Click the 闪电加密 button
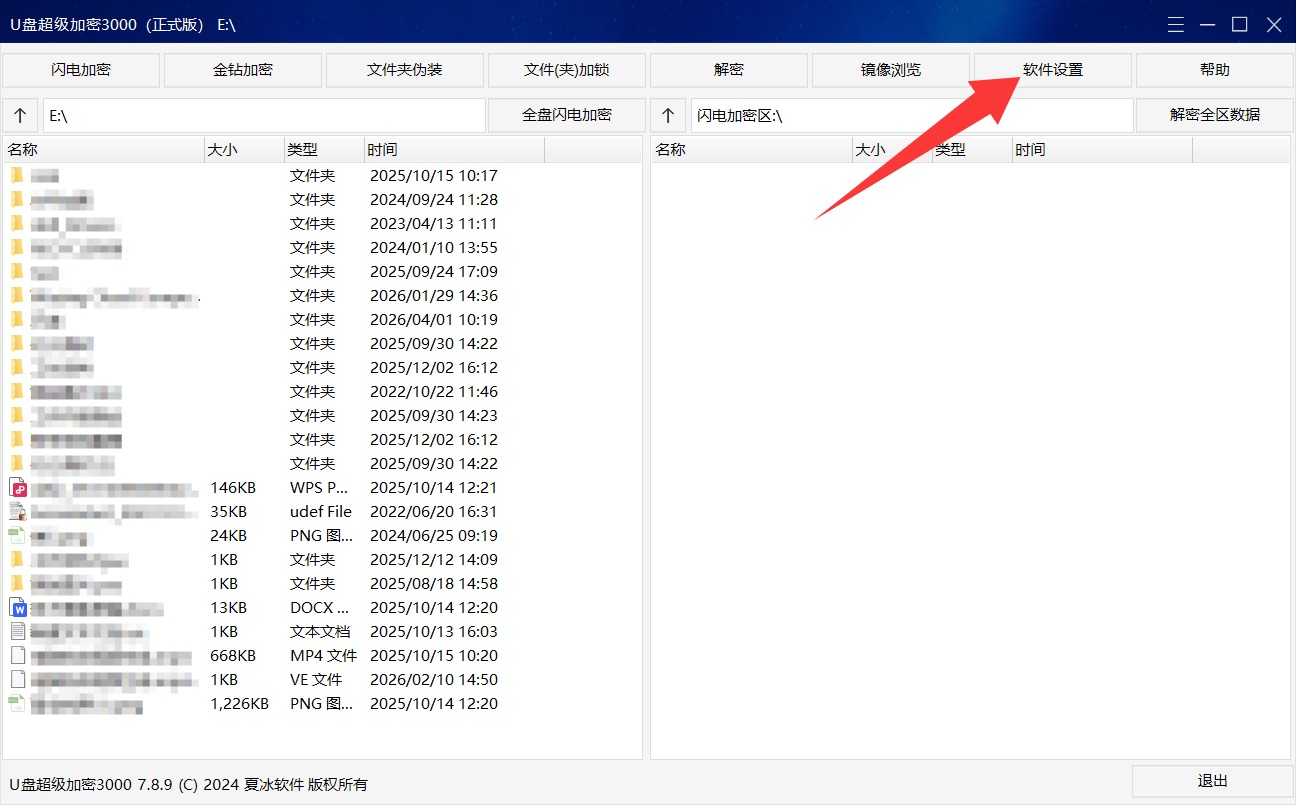This screenshot has height=805, width=1296. (x=81, y=70)
